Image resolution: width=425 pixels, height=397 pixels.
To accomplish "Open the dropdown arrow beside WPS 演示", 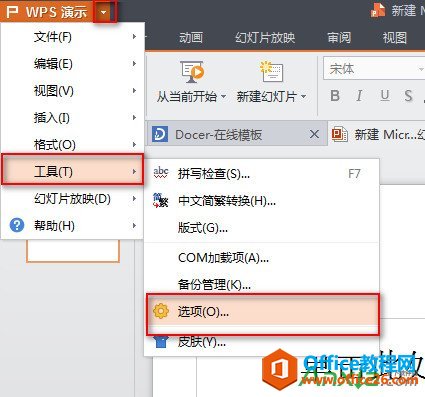I will click(x=104, y=12).
